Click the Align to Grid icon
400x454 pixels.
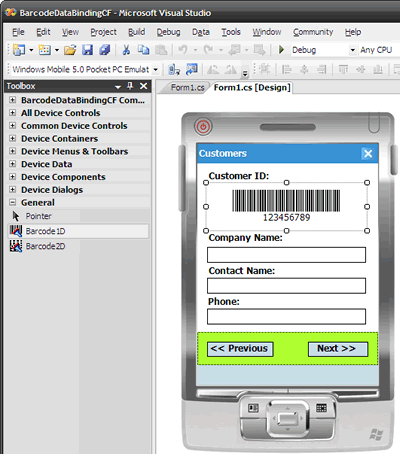click(x=265, y=69)
